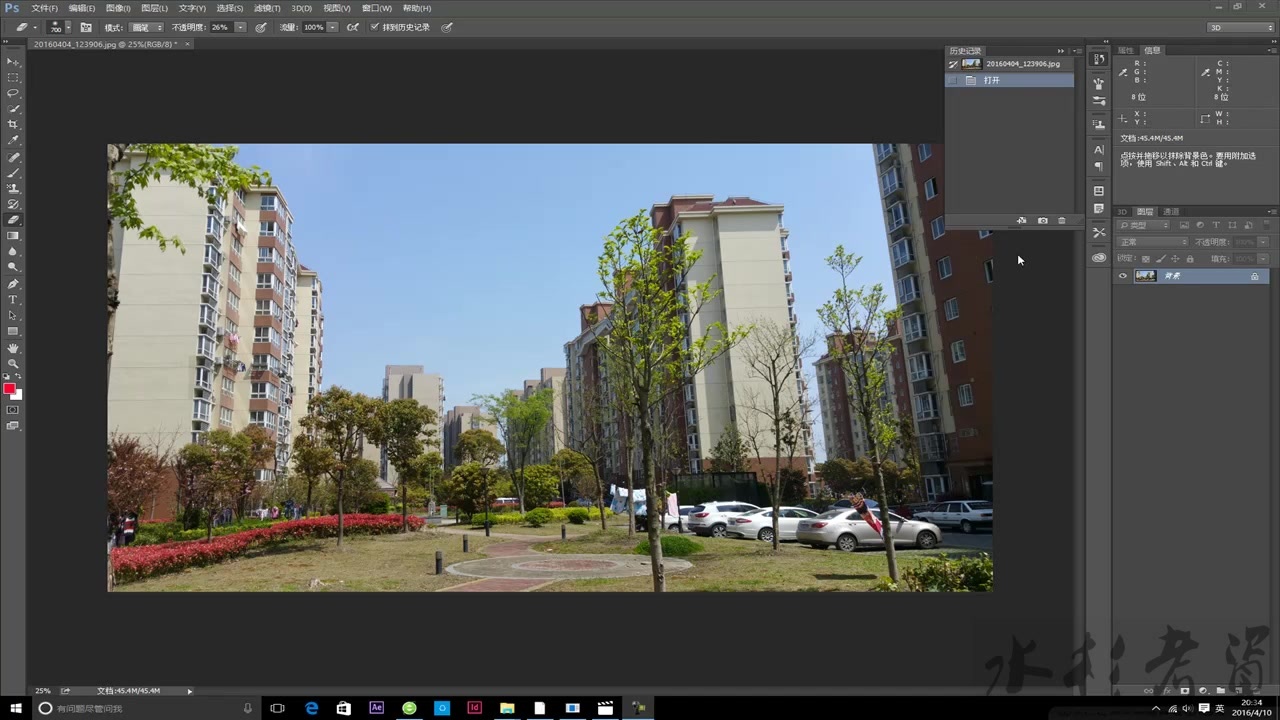
Task: Select the Eyedropper tool
Action: click(x=13, y=141)
